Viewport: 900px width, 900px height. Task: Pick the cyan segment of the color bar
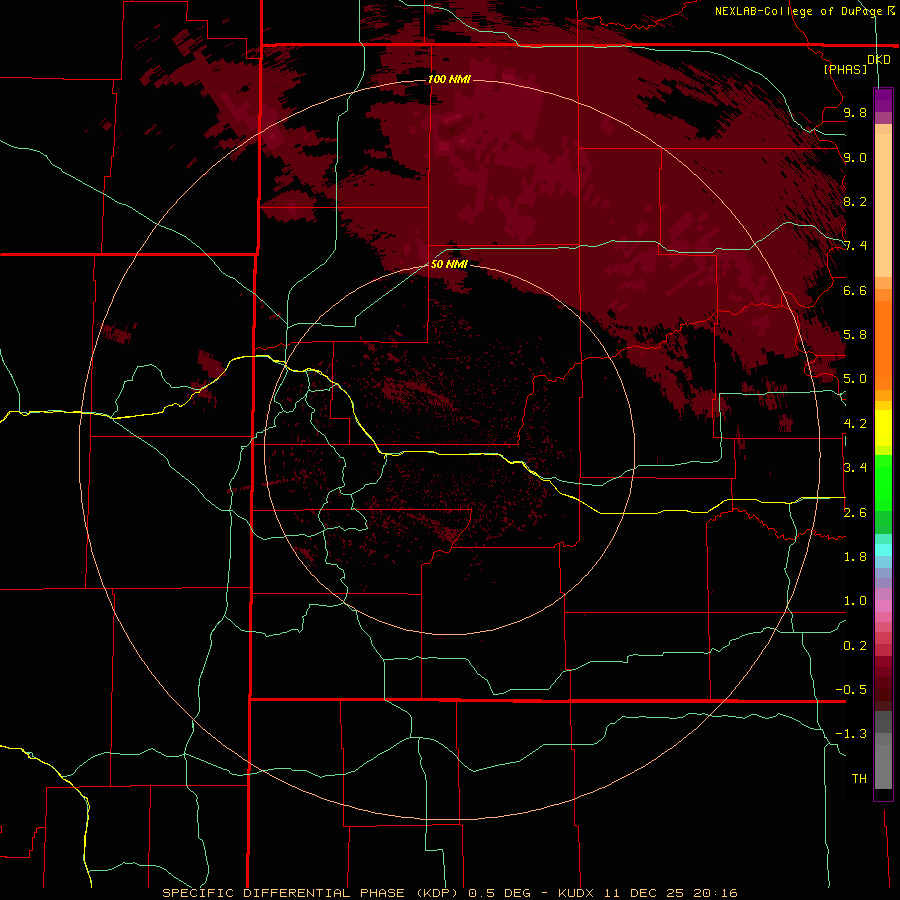pyautogui.click(x=883, y=550)
